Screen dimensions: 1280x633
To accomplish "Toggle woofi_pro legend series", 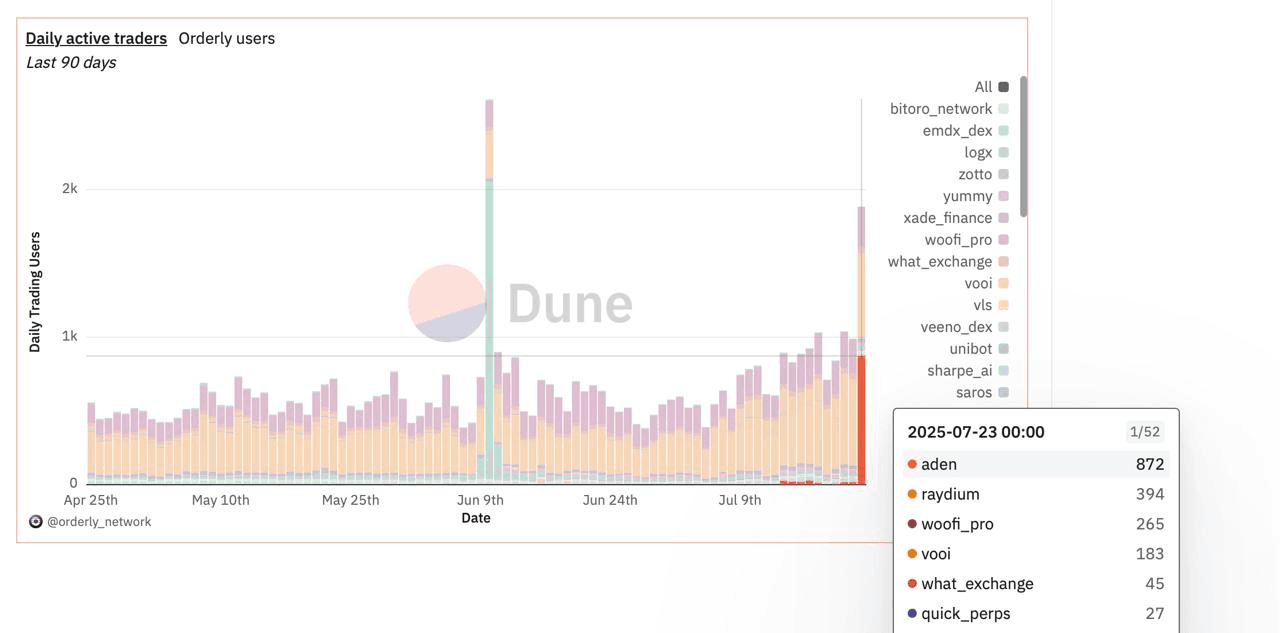I will pyautogui.click(x=967, y=240).
